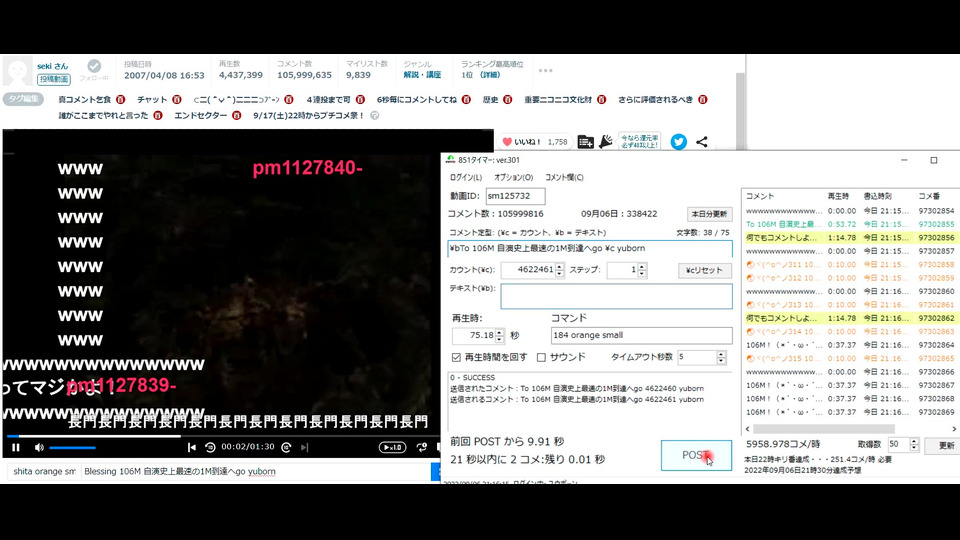Screen dimensions: 960x540
Task: Uncheck the 再生時間を回す checkbox
Action: coord(456,357)
